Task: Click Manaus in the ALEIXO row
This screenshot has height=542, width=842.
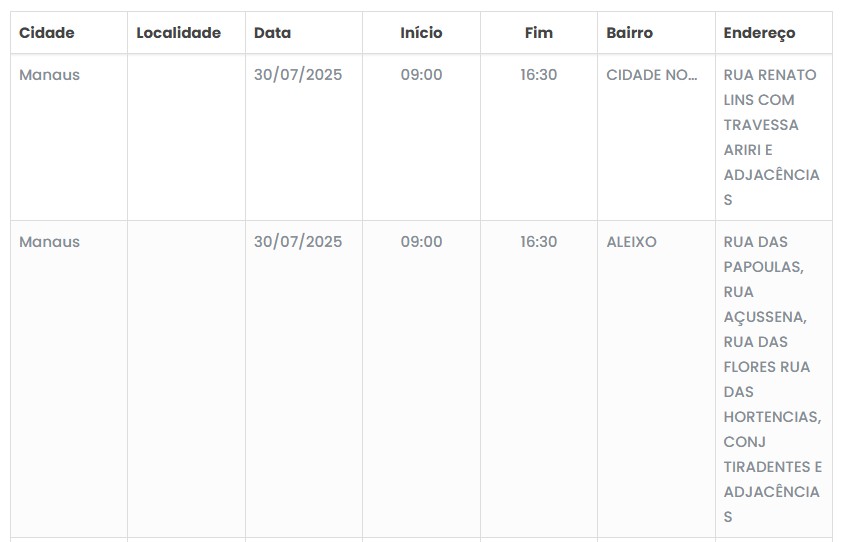Action: point(49,242)
